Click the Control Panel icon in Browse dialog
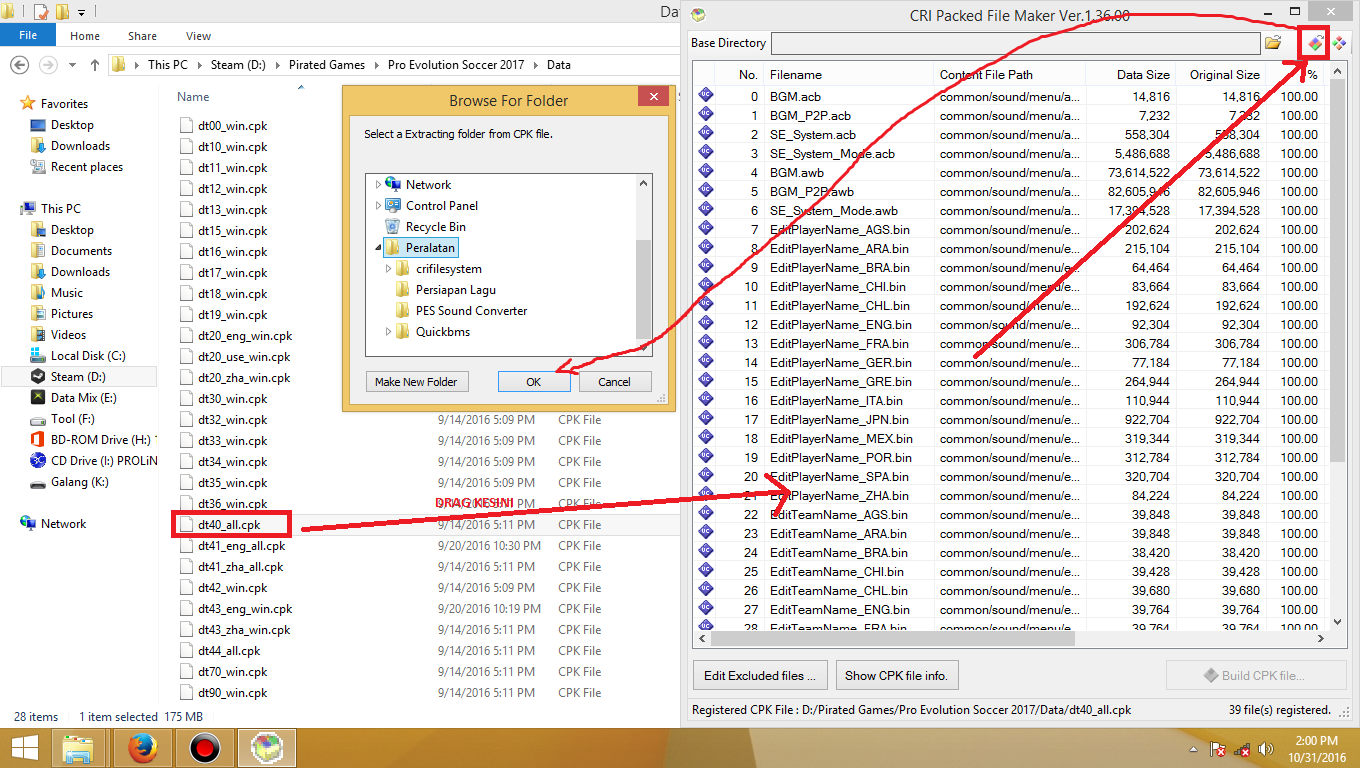 click(x=393, y=206)
